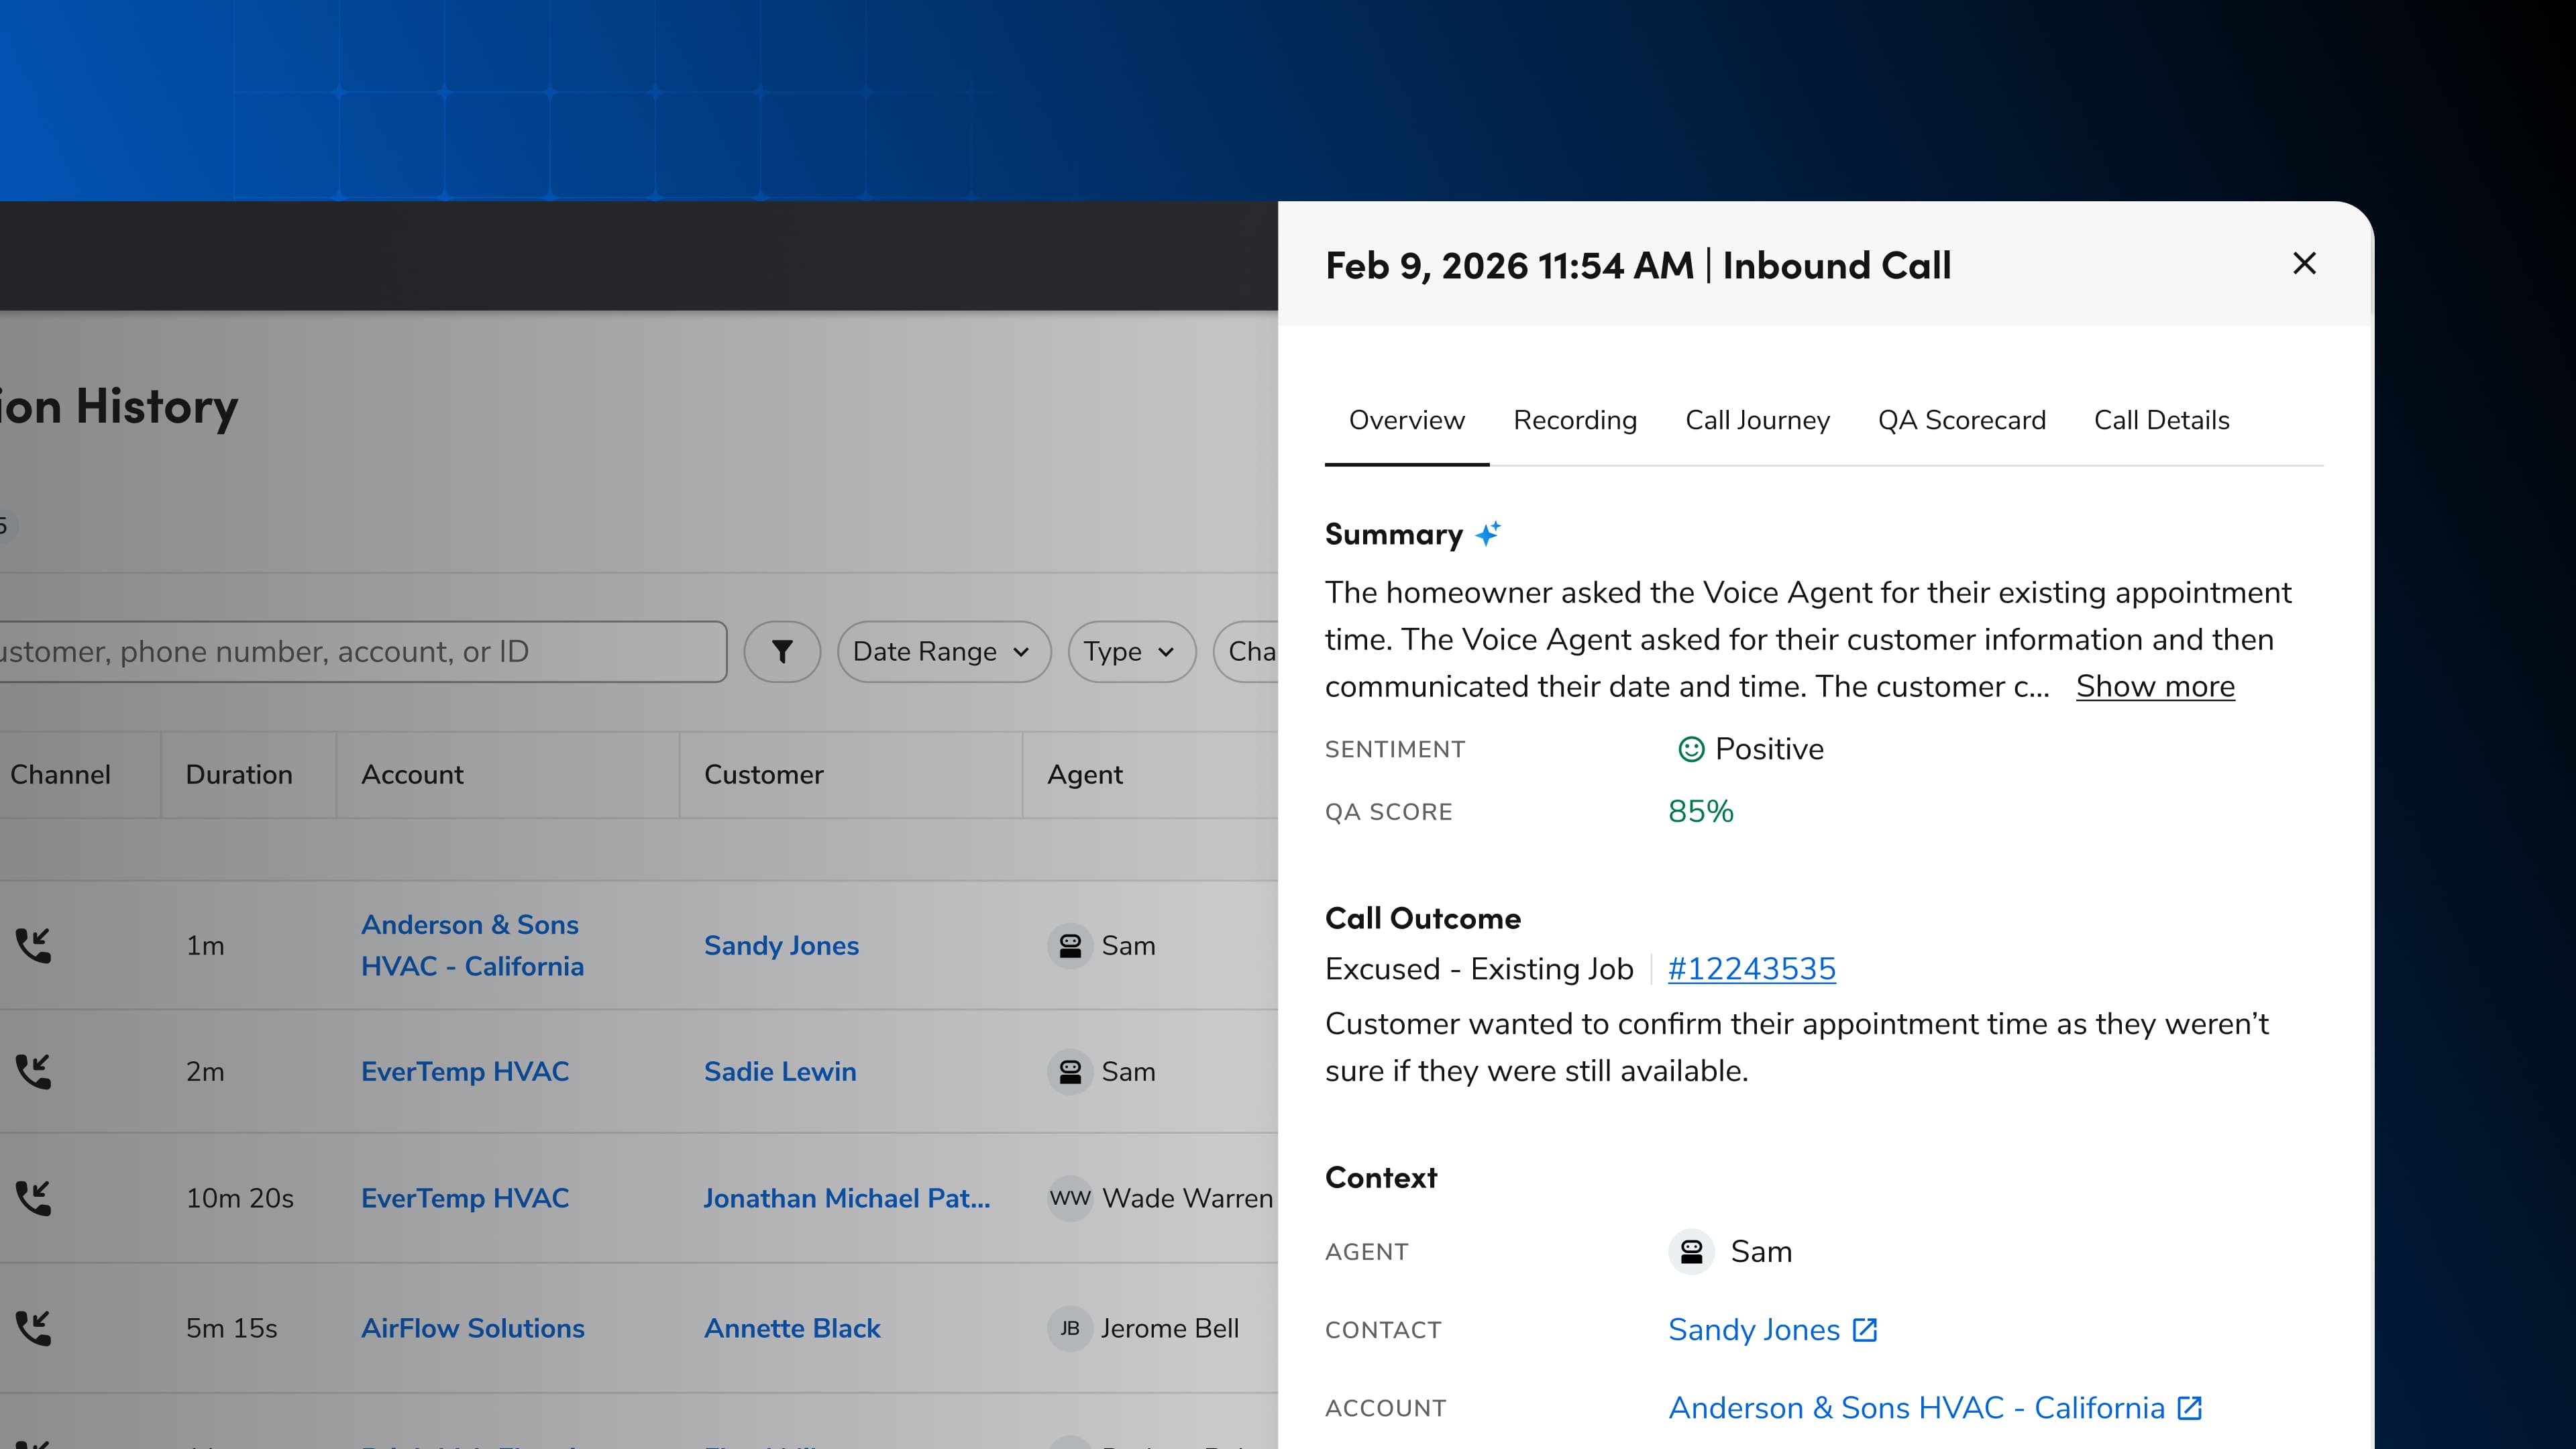The image size is (2576, 1449).
Task: Select the Call Journey tab
Action: 1757,420
